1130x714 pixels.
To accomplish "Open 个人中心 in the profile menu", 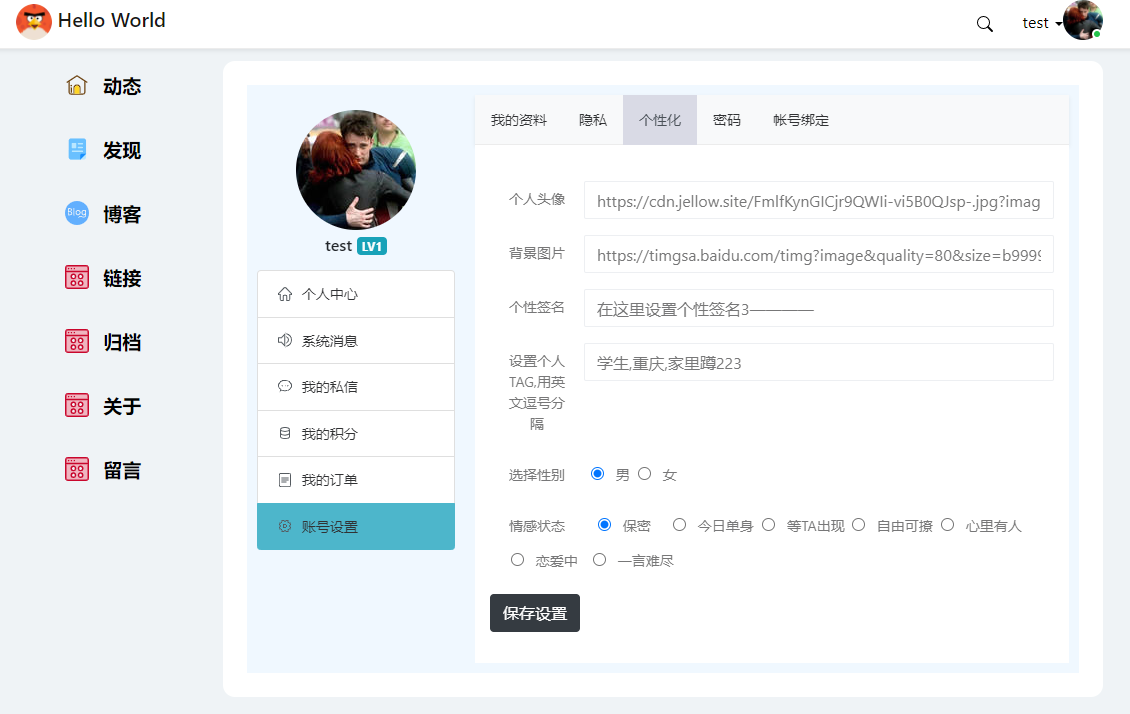I will (356, 294).
